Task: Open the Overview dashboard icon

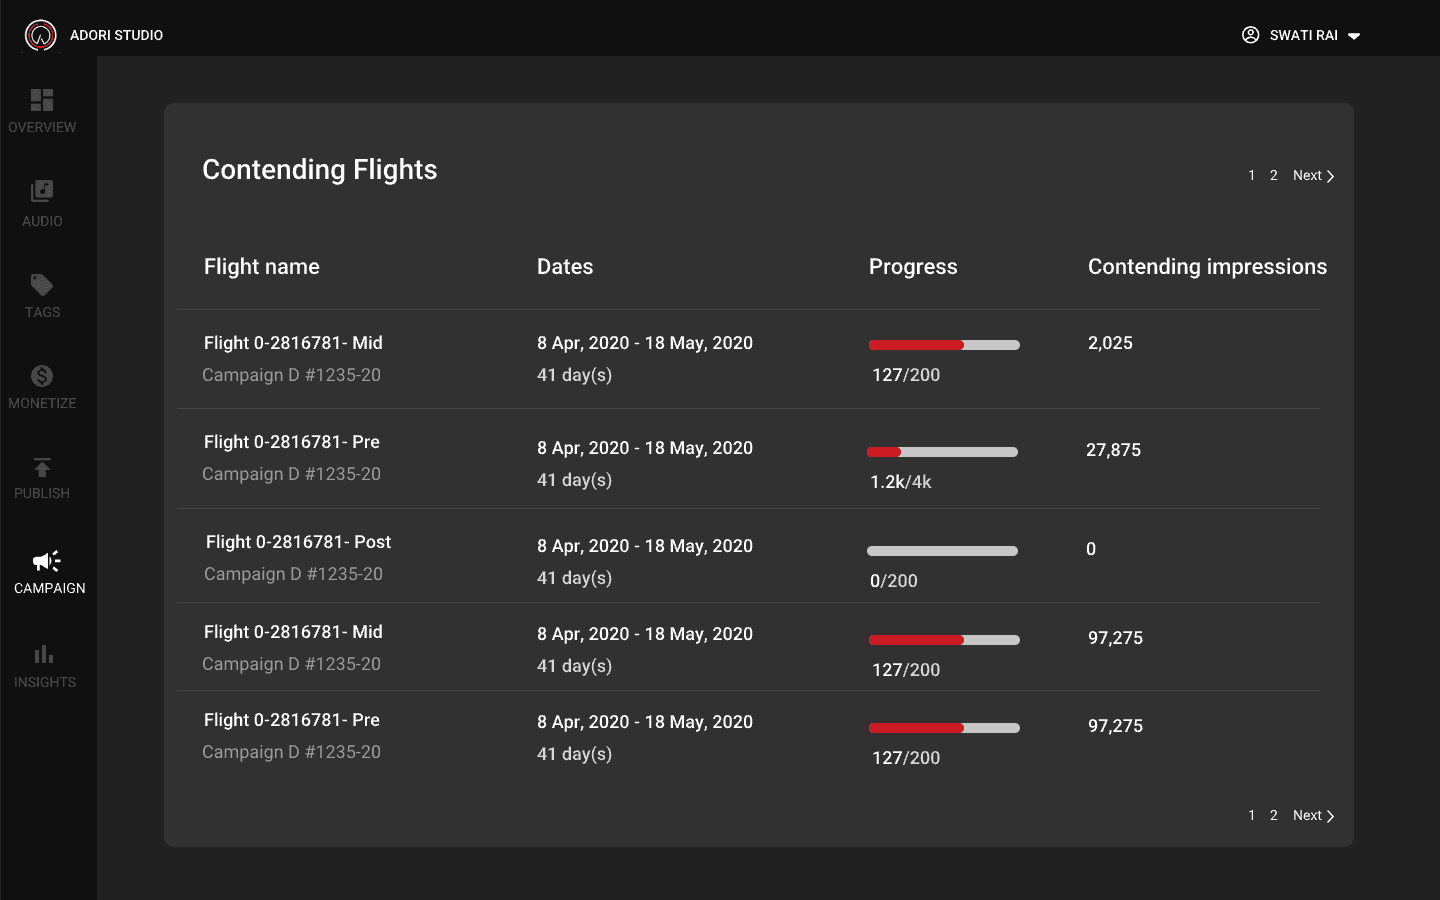Action: [42, 100]
